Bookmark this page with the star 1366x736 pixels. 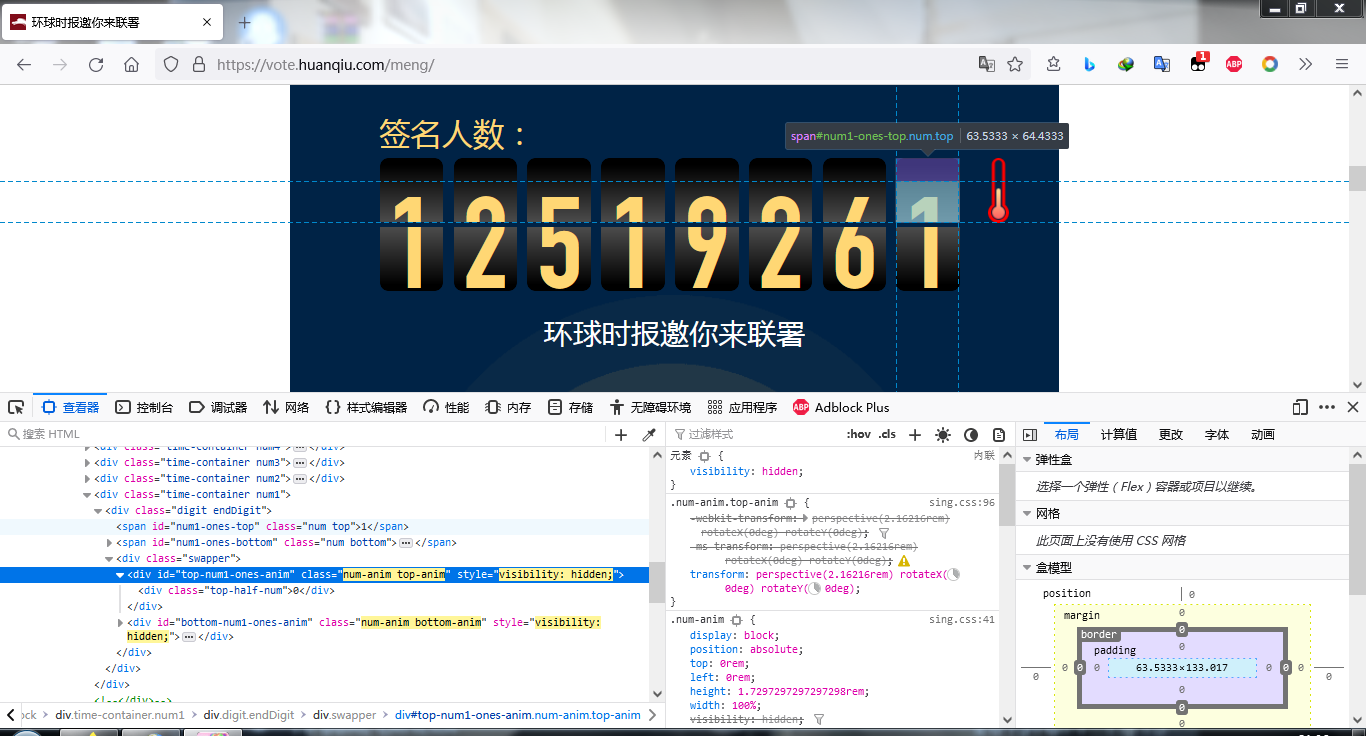1015,64
